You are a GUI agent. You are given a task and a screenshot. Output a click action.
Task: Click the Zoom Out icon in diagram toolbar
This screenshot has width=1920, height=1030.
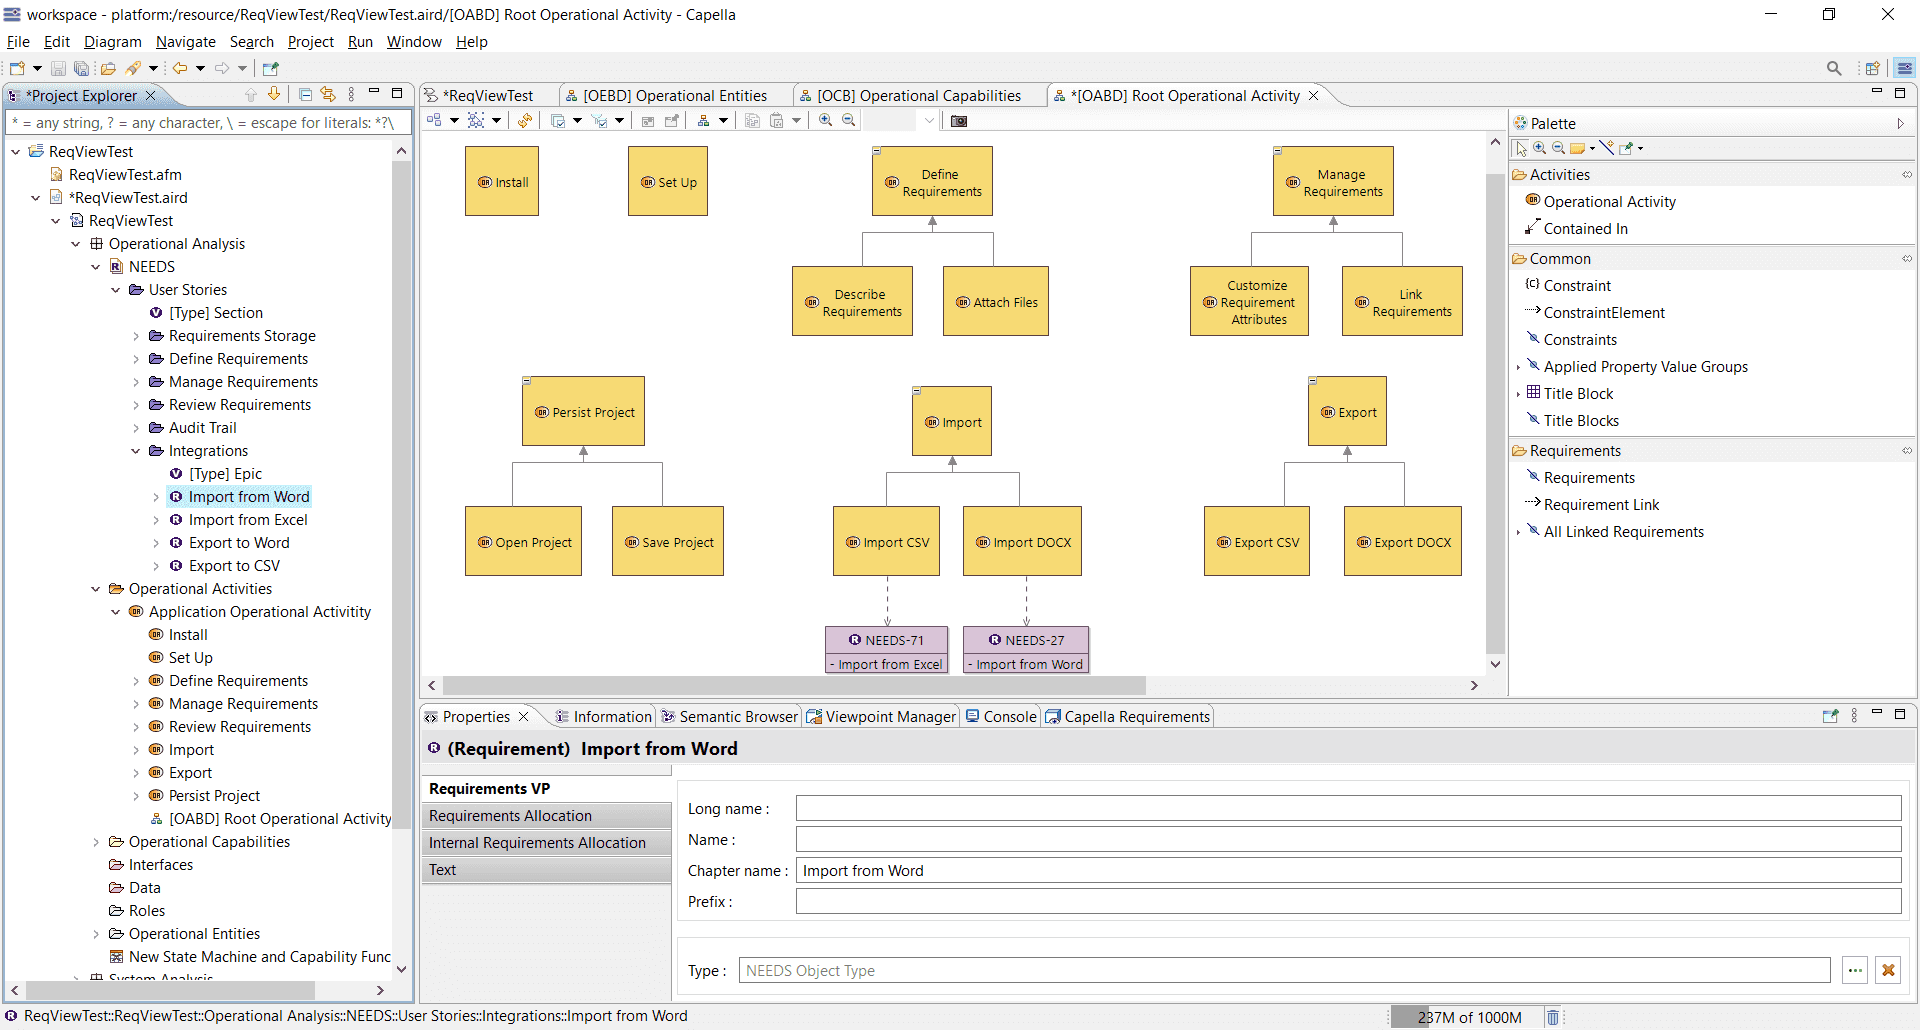point(849,121)
